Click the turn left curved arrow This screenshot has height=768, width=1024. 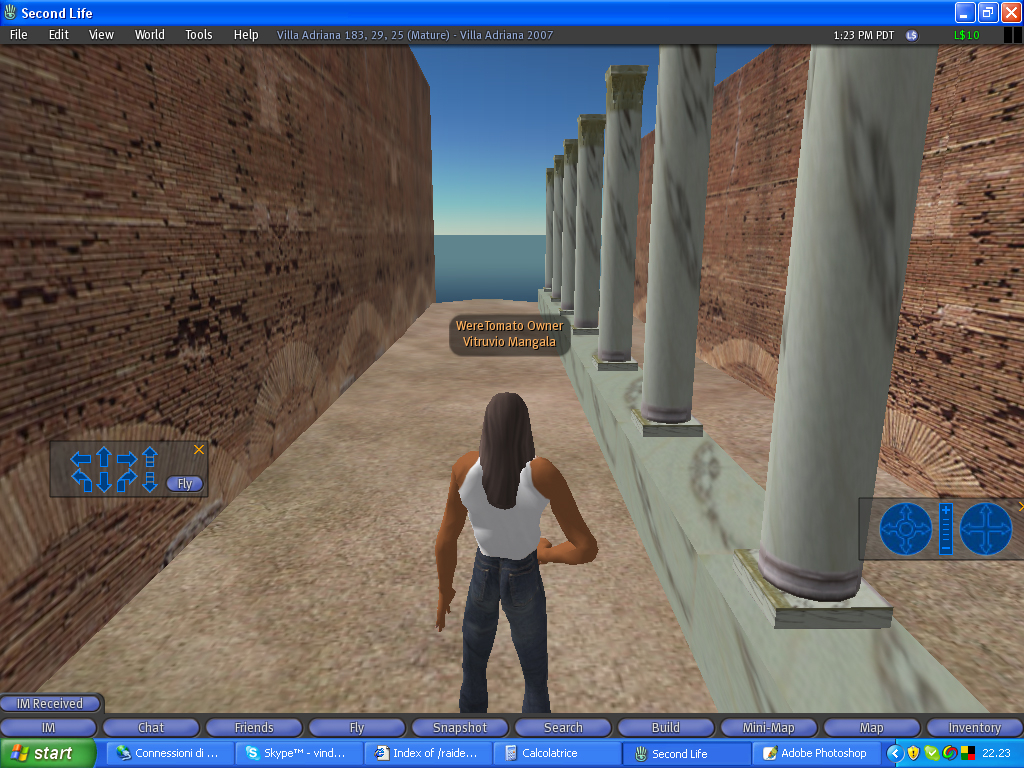tap(81, 481)
